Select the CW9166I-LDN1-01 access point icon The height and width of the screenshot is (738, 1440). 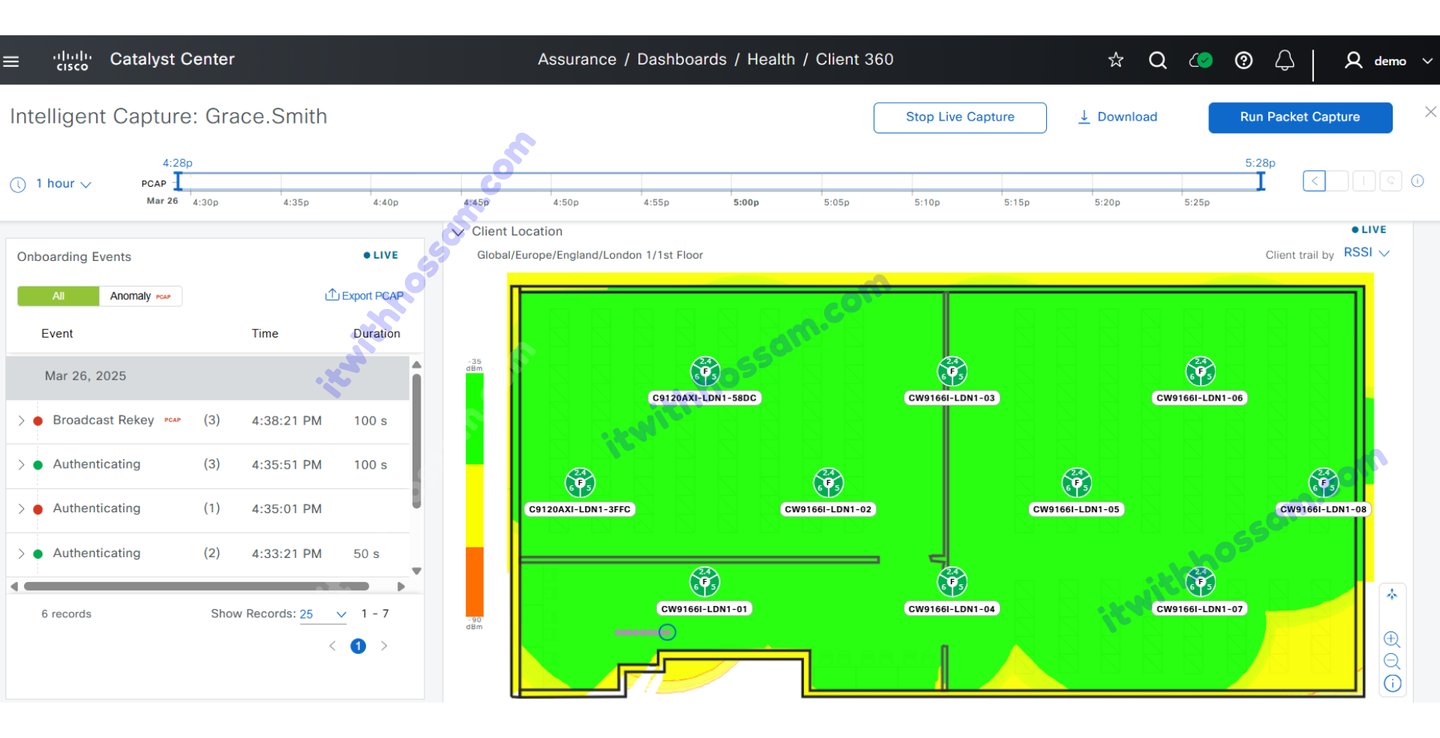tap(705, 582)
